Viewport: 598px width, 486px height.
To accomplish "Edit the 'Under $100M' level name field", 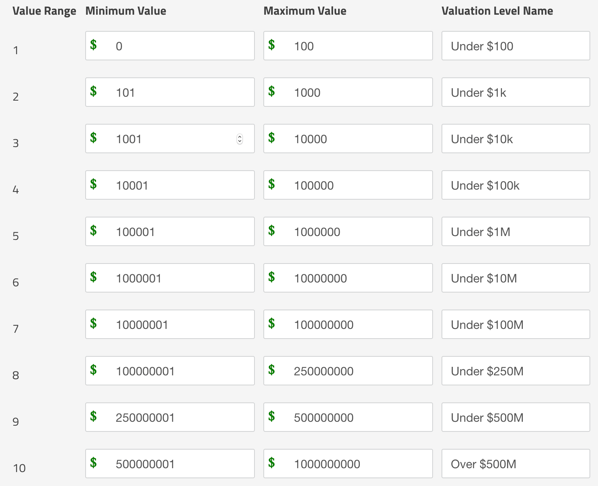I will [516, 324].
